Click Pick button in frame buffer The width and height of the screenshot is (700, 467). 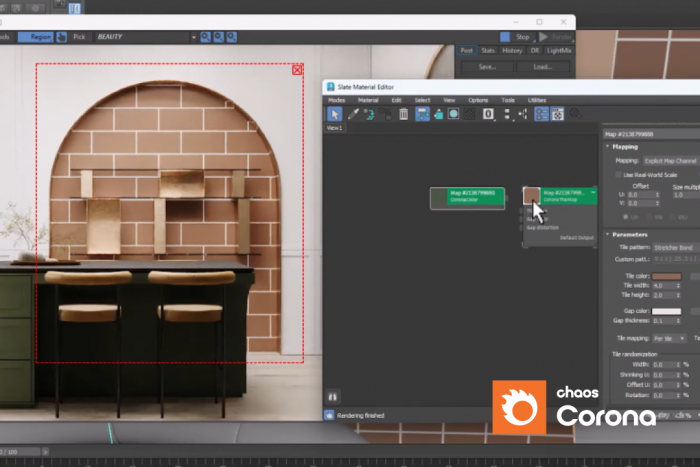click(x=79, y=37)
